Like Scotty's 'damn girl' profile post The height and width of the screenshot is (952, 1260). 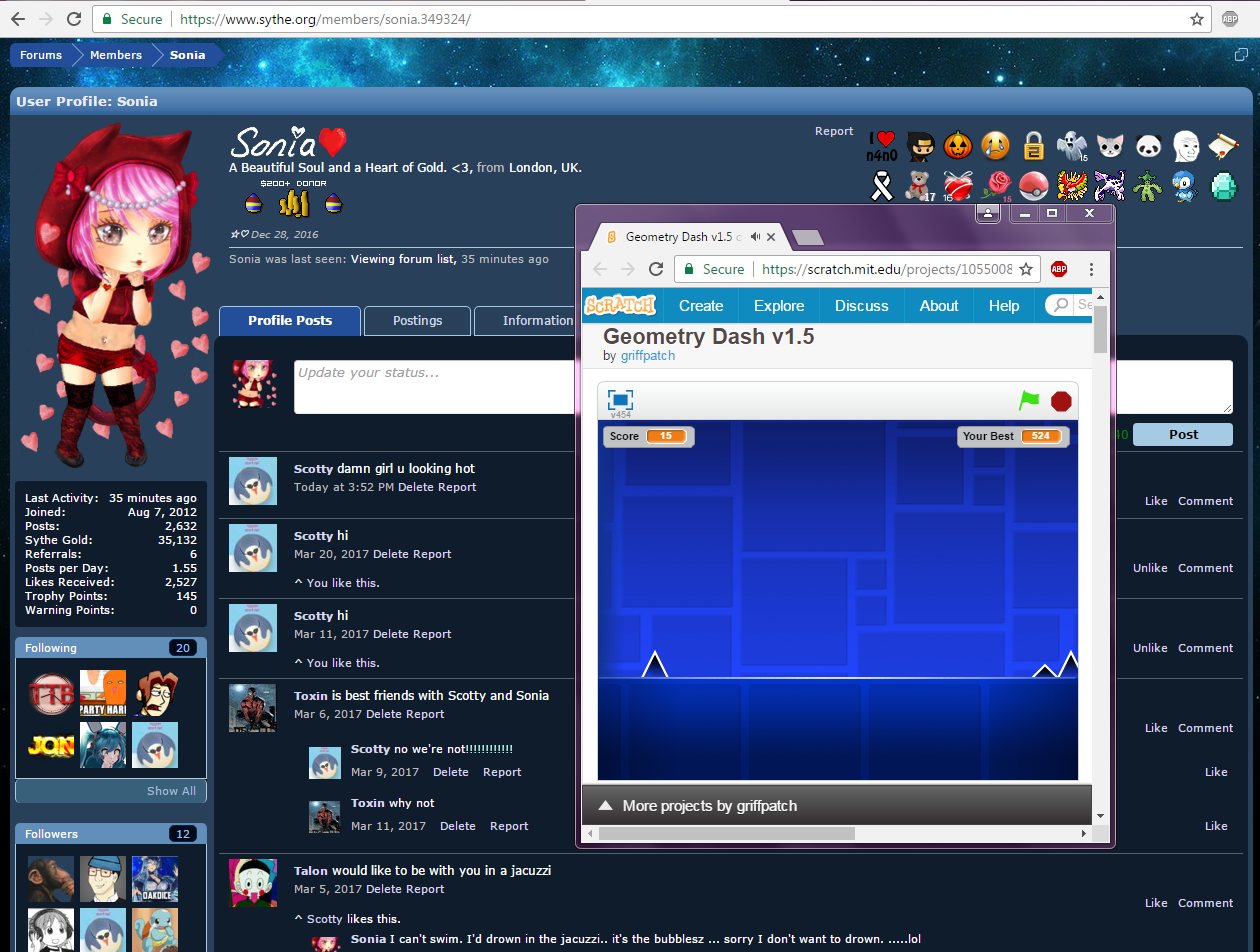tap(1156, 501)
